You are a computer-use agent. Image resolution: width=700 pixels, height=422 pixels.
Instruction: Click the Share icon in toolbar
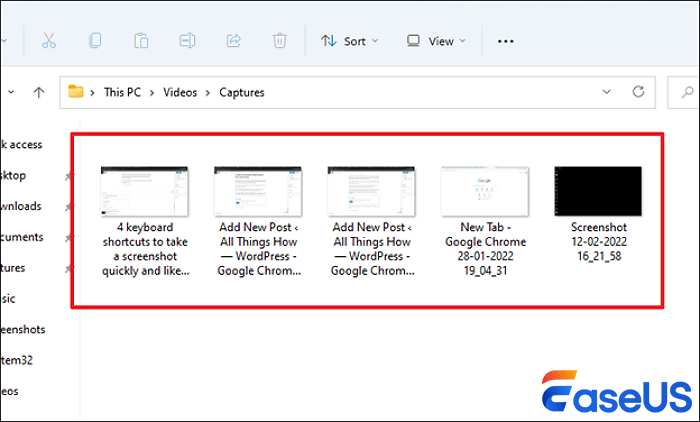(234, 41)
